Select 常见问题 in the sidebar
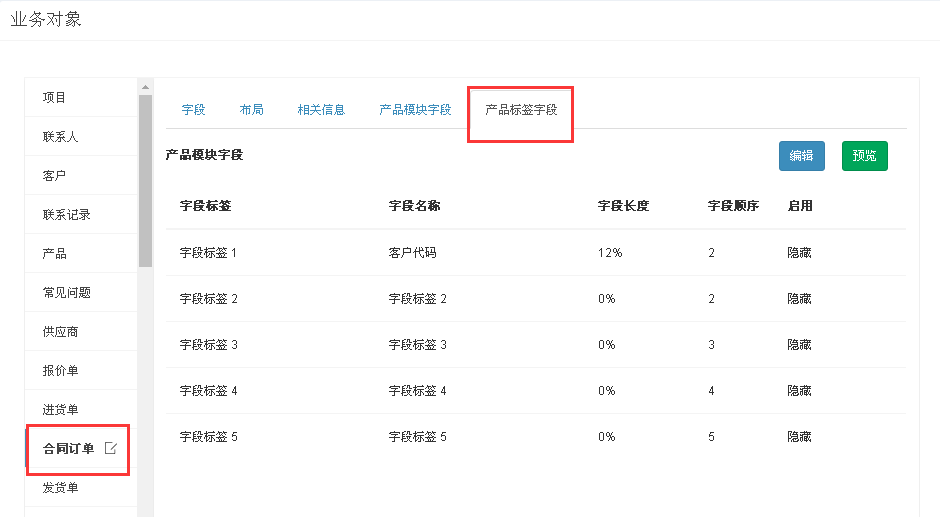Screen dimensions: 940x517 66,293
